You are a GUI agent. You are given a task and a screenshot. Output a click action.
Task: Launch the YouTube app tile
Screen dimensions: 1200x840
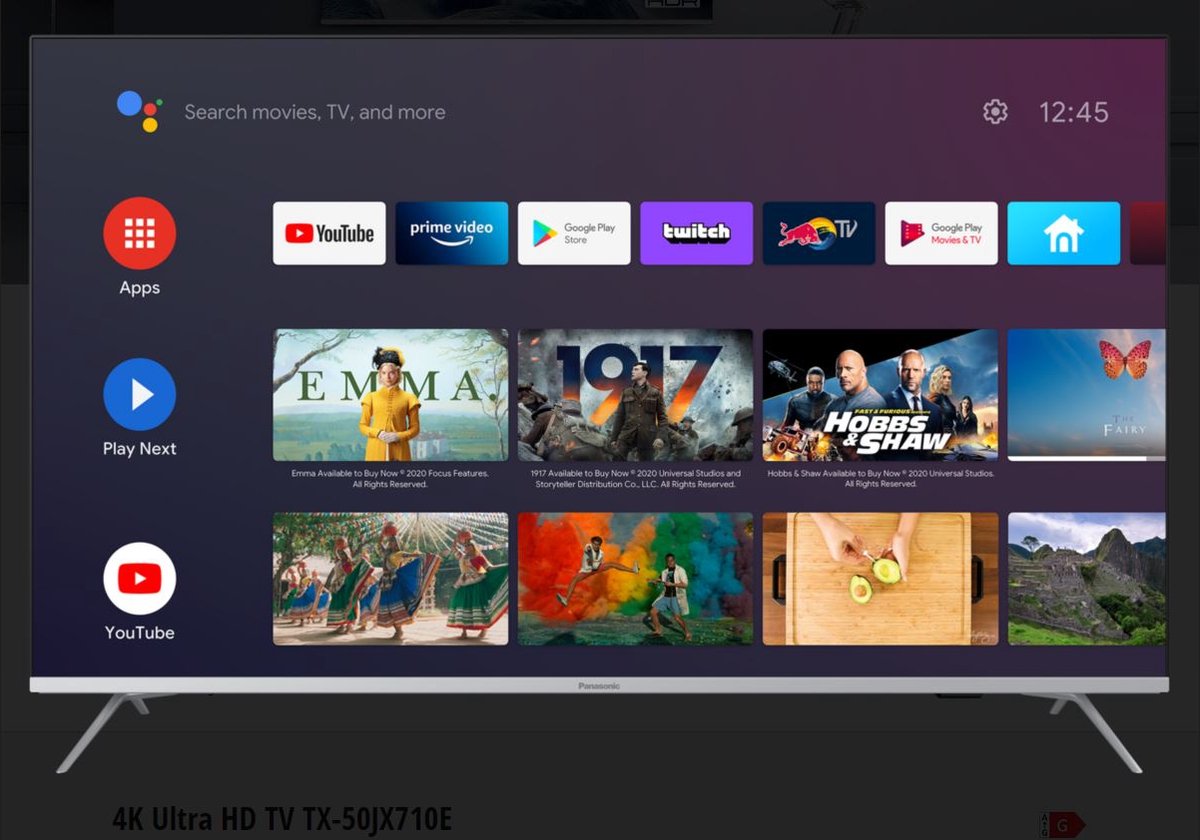(329, 233)
